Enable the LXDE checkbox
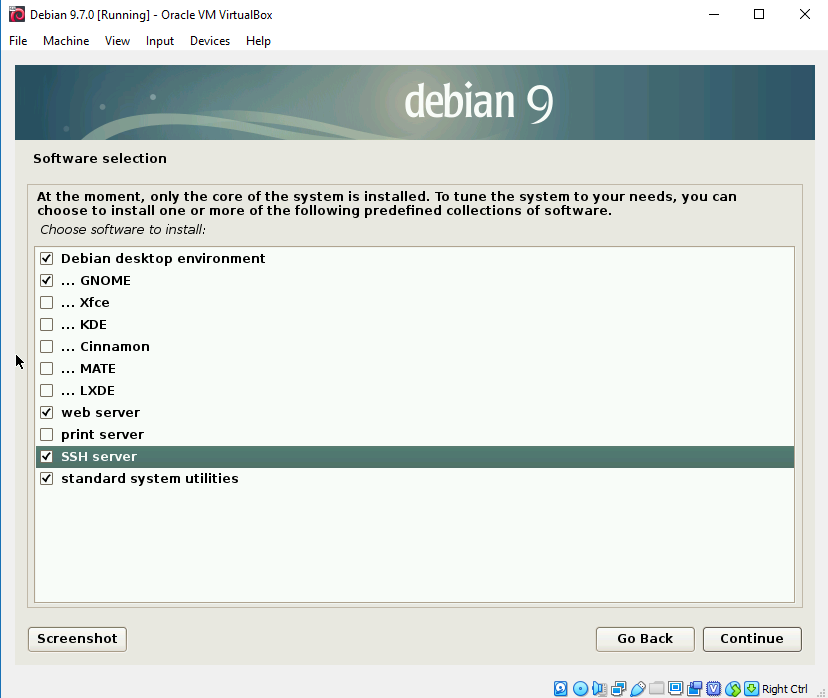Screen dimensions: 828x698 click(x=46, y=390)
